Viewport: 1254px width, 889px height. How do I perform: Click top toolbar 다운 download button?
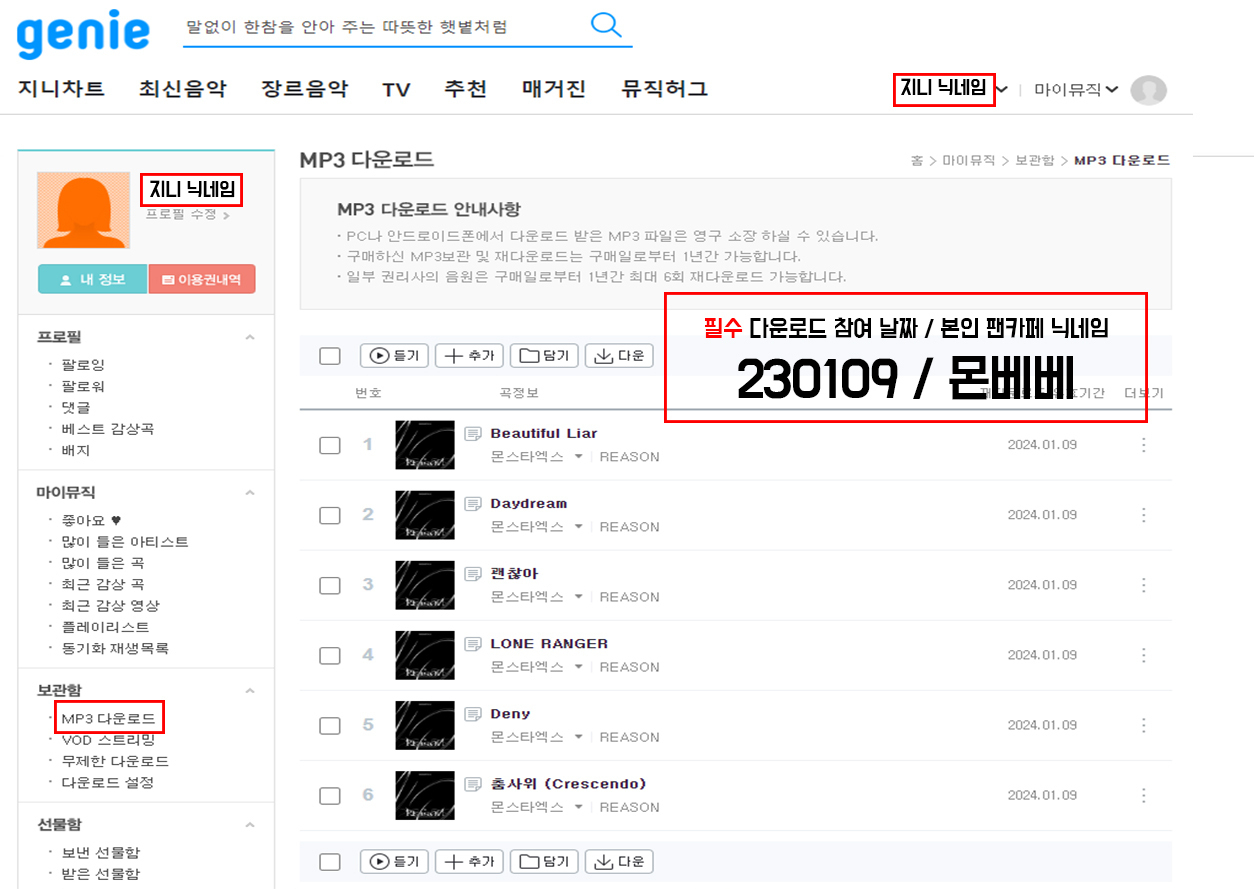point(619,355)
